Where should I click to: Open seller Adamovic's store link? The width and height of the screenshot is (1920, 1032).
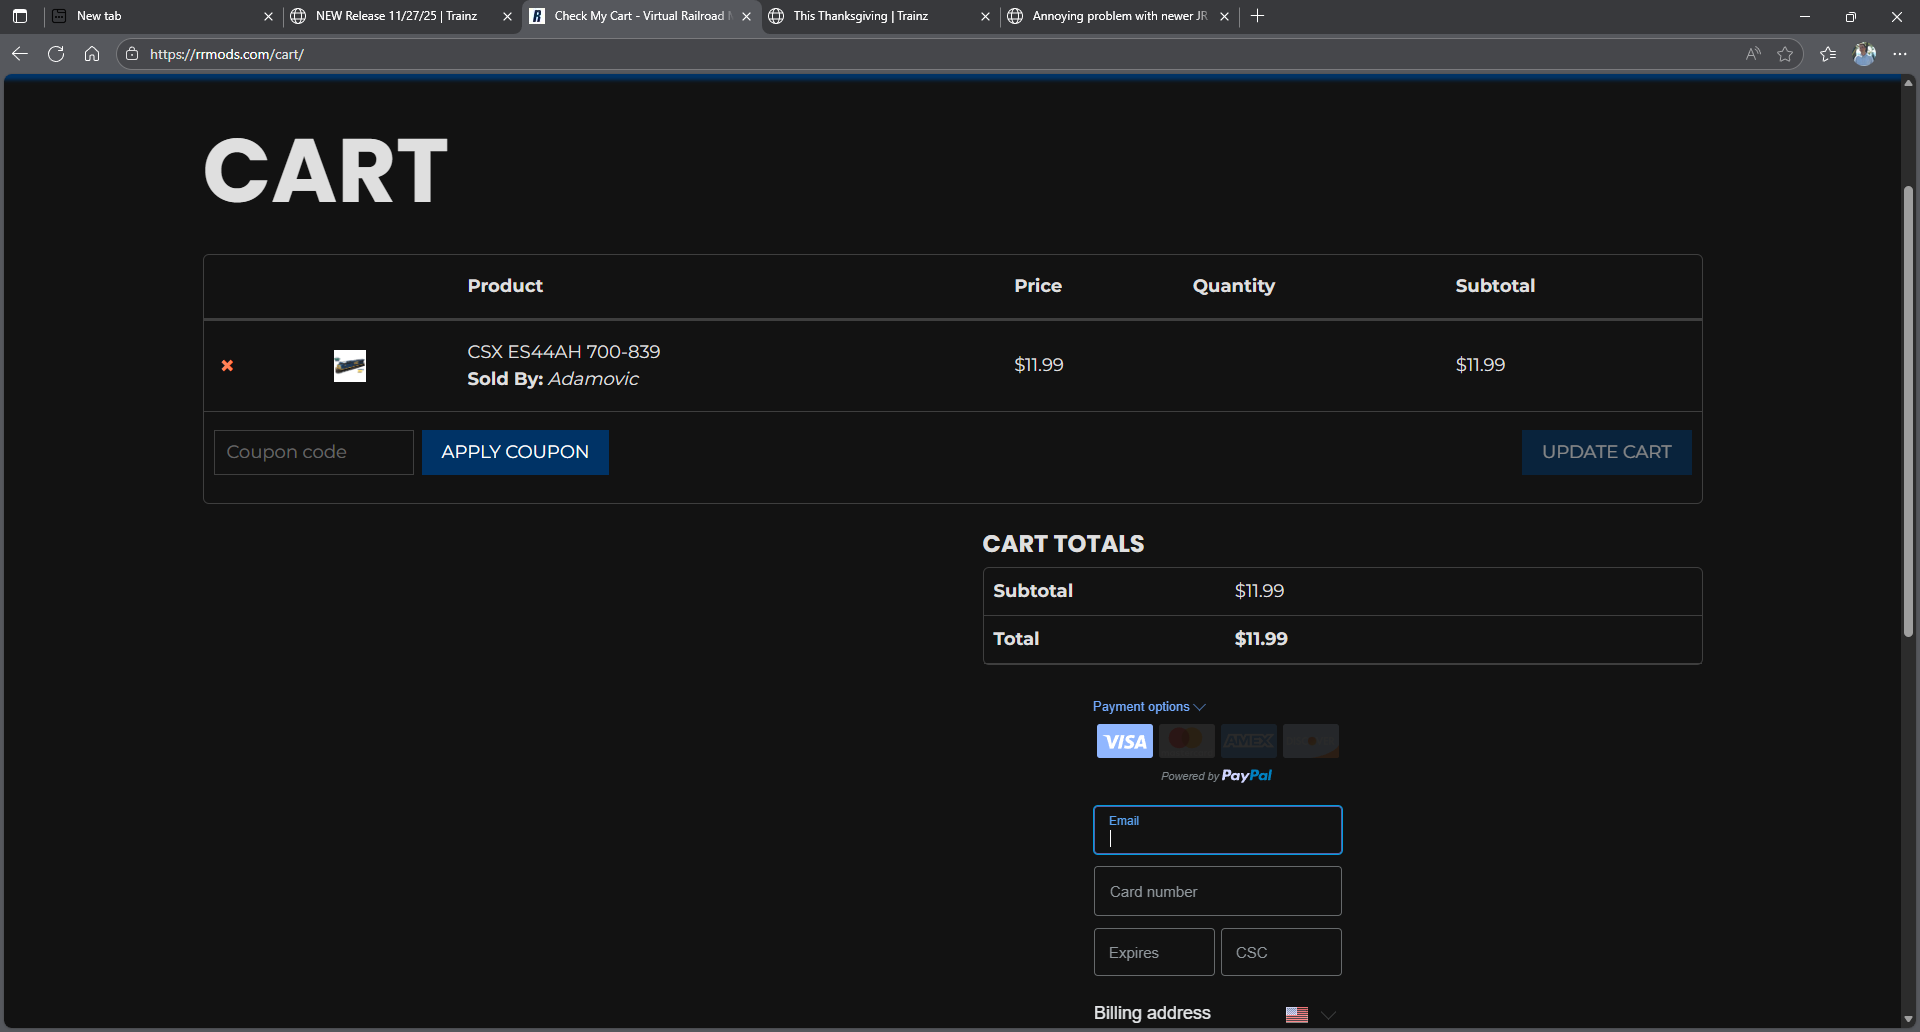(593, 379)
